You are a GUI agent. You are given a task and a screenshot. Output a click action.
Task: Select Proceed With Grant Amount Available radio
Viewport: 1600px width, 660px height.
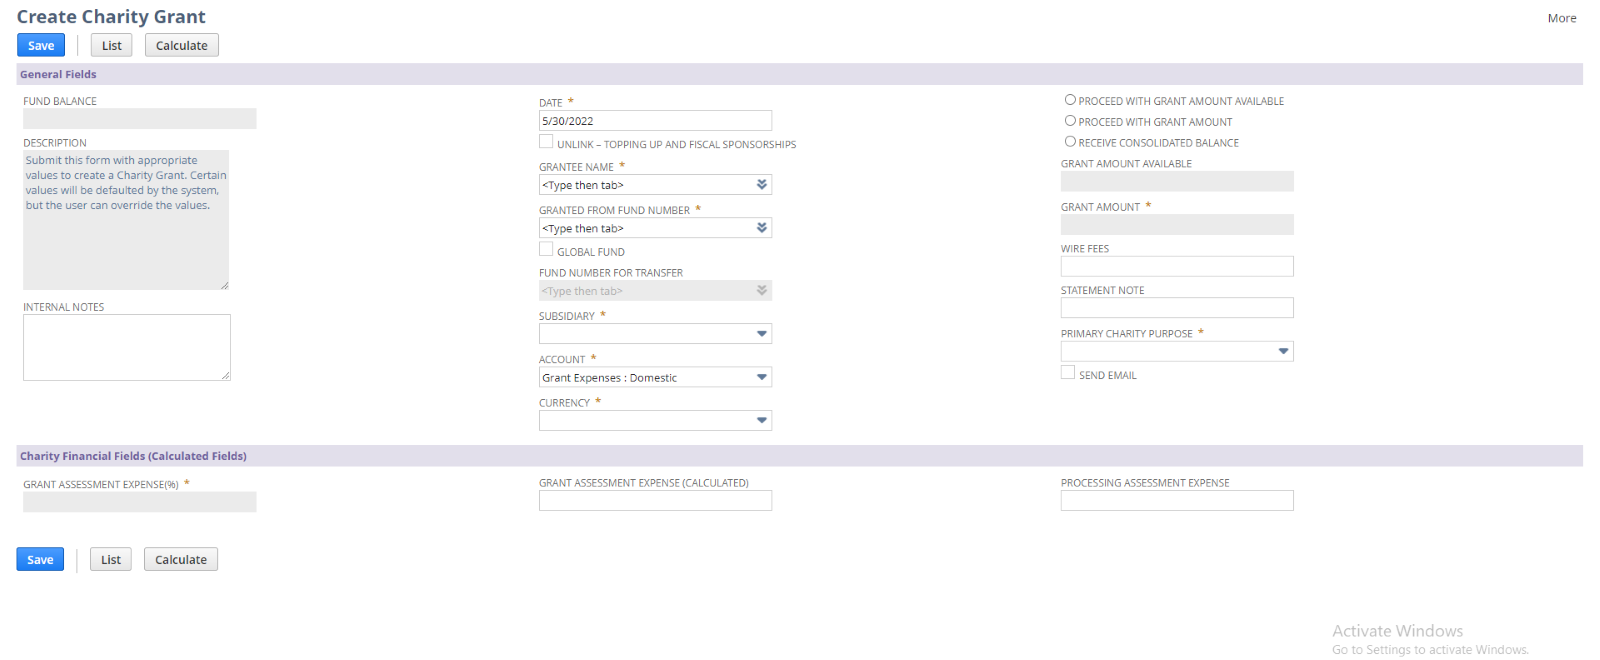coord(1070,100)
